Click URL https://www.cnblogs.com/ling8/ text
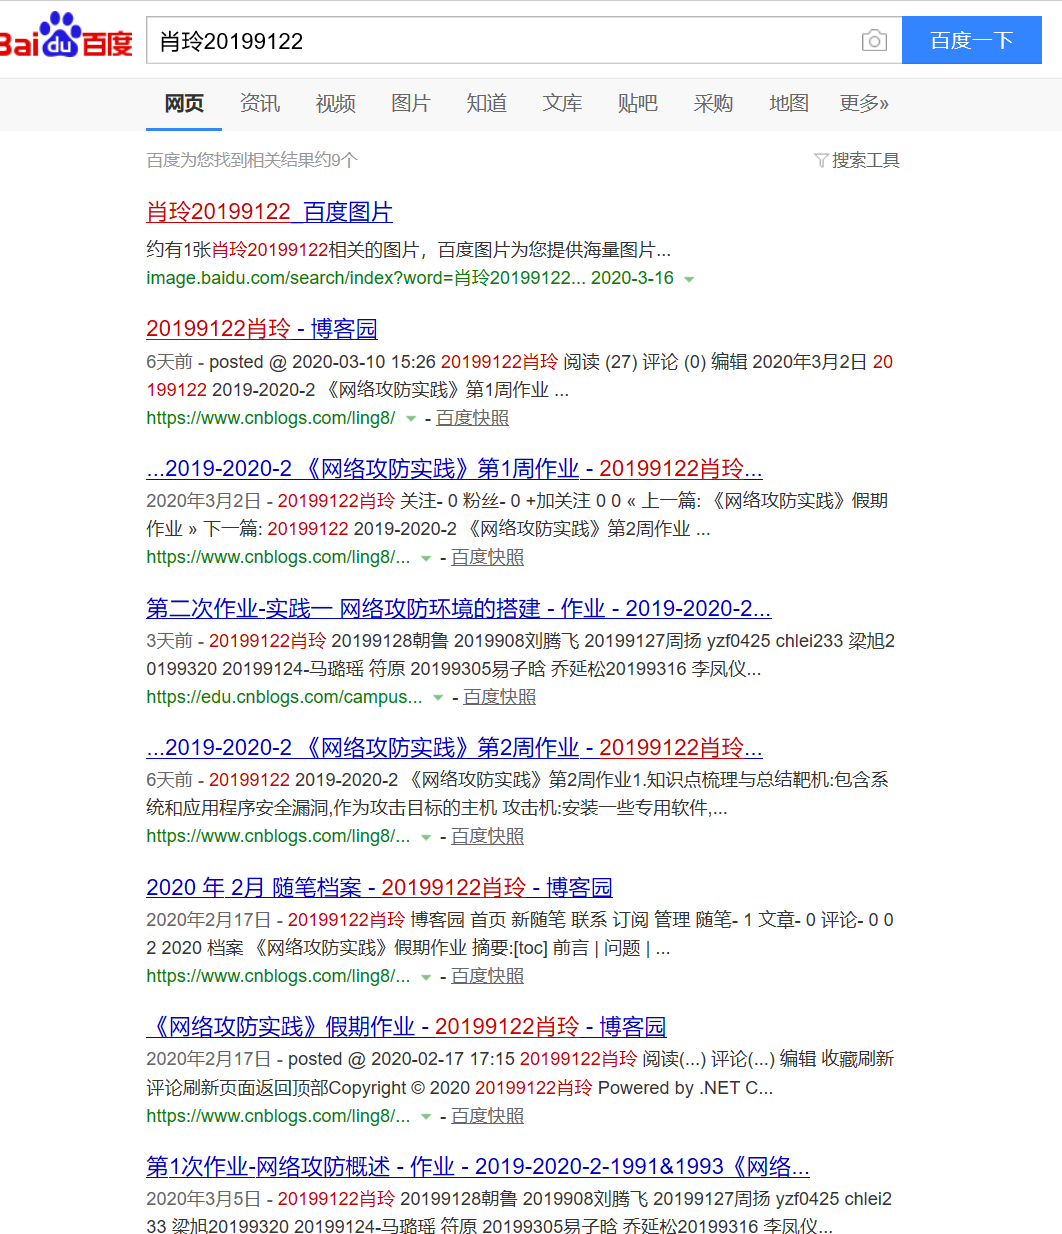 coord(271,418)
